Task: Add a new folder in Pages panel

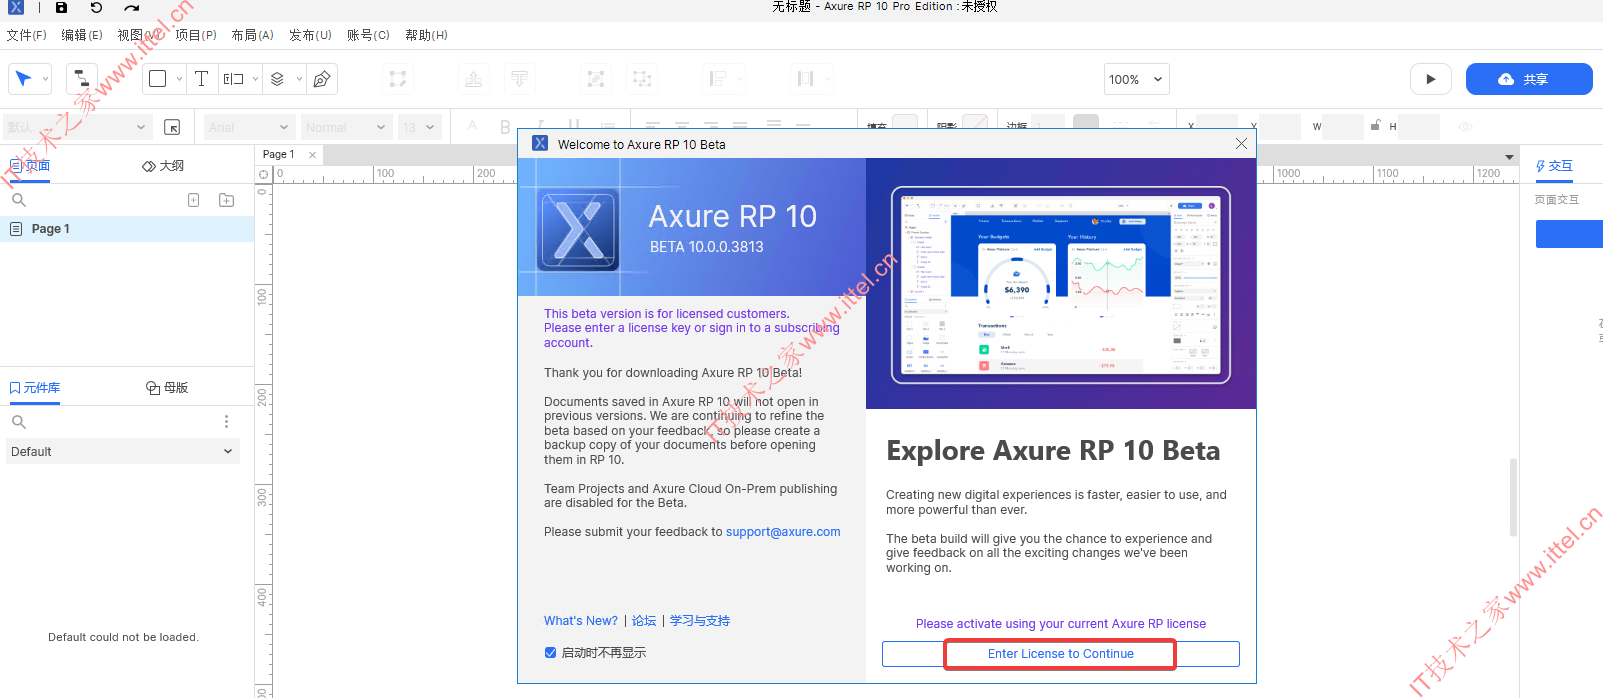Action: point(227,200)
